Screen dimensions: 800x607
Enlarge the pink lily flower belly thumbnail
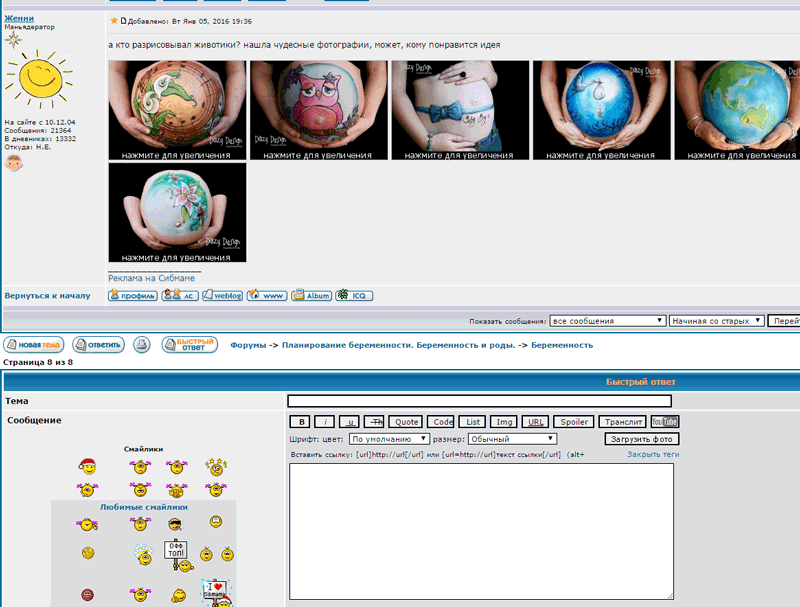click(177, 213)
